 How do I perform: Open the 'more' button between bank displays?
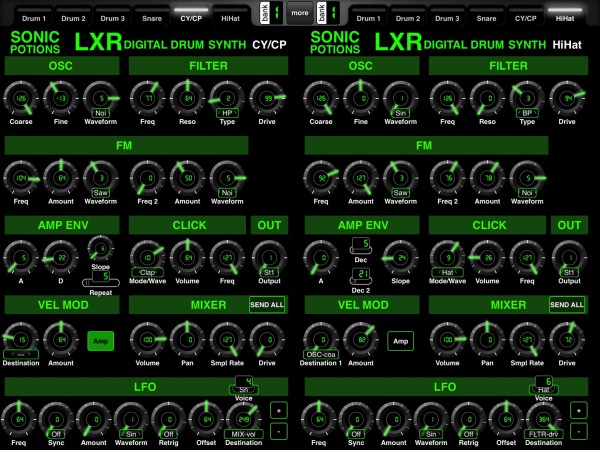[300, 13]
